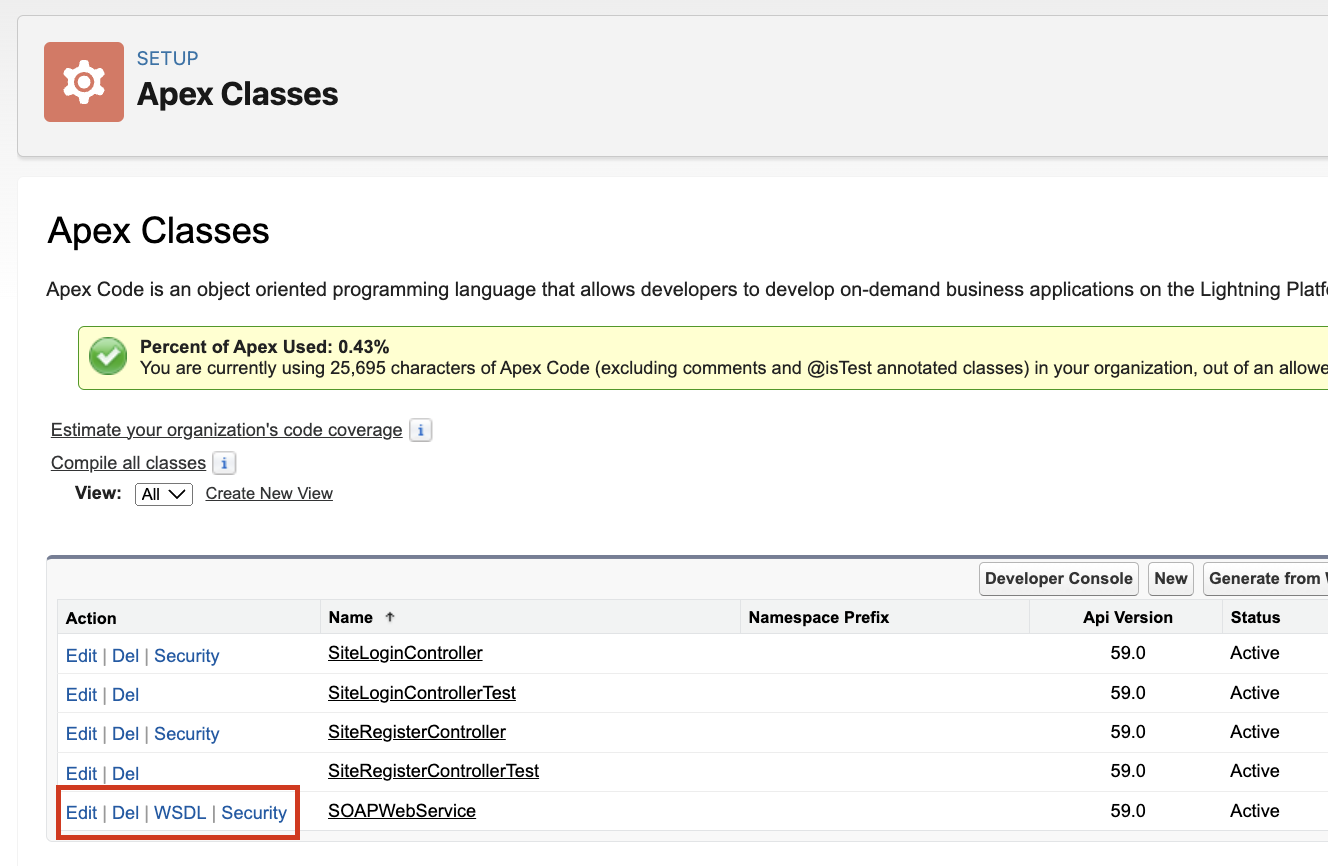This screenshot has width=1328, height=866.
Task: Click the Action column header
Action: 91,618
